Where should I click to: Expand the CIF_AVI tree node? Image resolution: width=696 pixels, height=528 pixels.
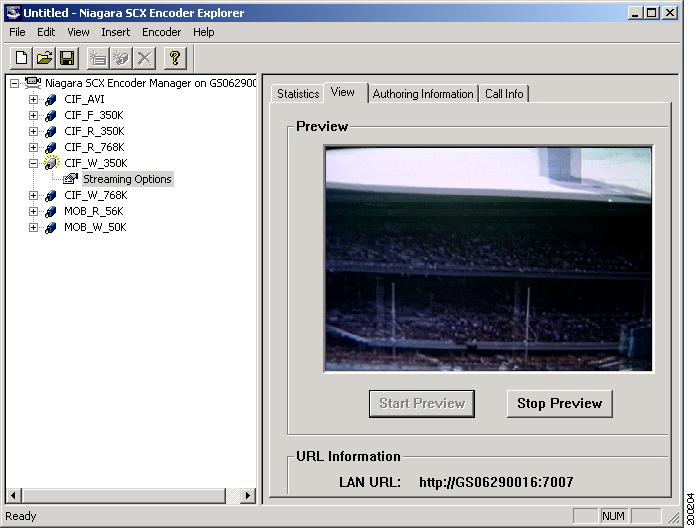coord(33,99)
